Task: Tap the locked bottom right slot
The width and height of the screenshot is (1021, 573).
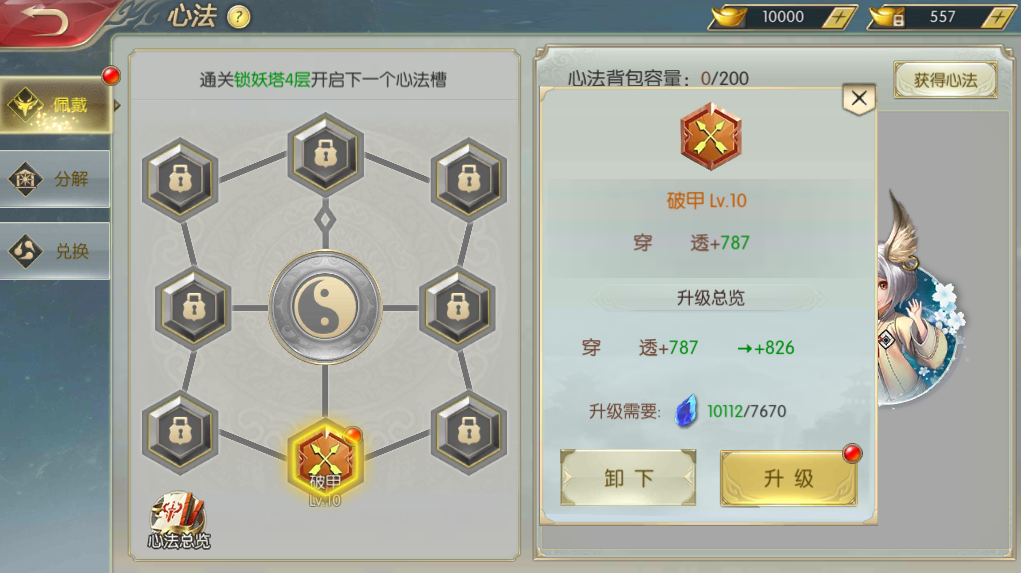Action: click(469, 432)
